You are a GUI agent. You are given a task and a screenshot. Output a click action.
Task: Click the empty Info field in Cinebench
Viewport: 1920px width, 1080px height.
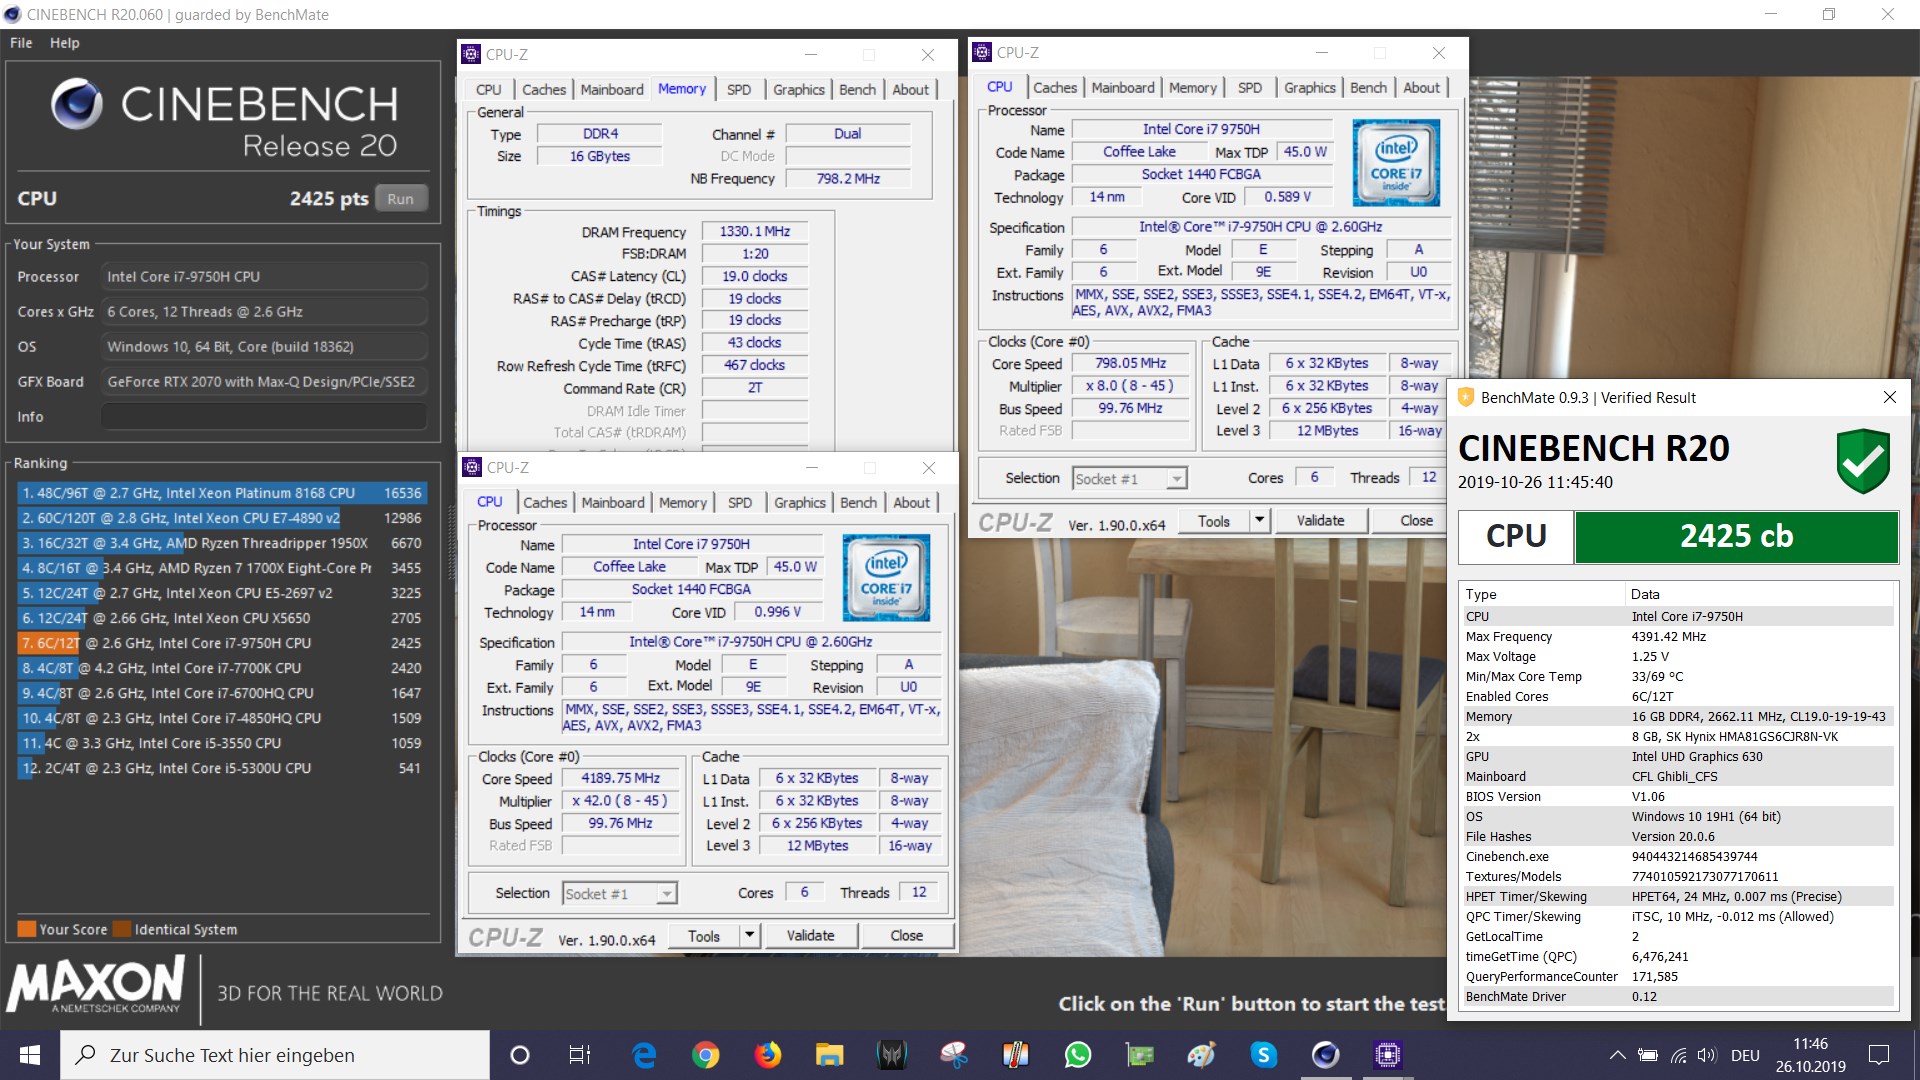264,417
